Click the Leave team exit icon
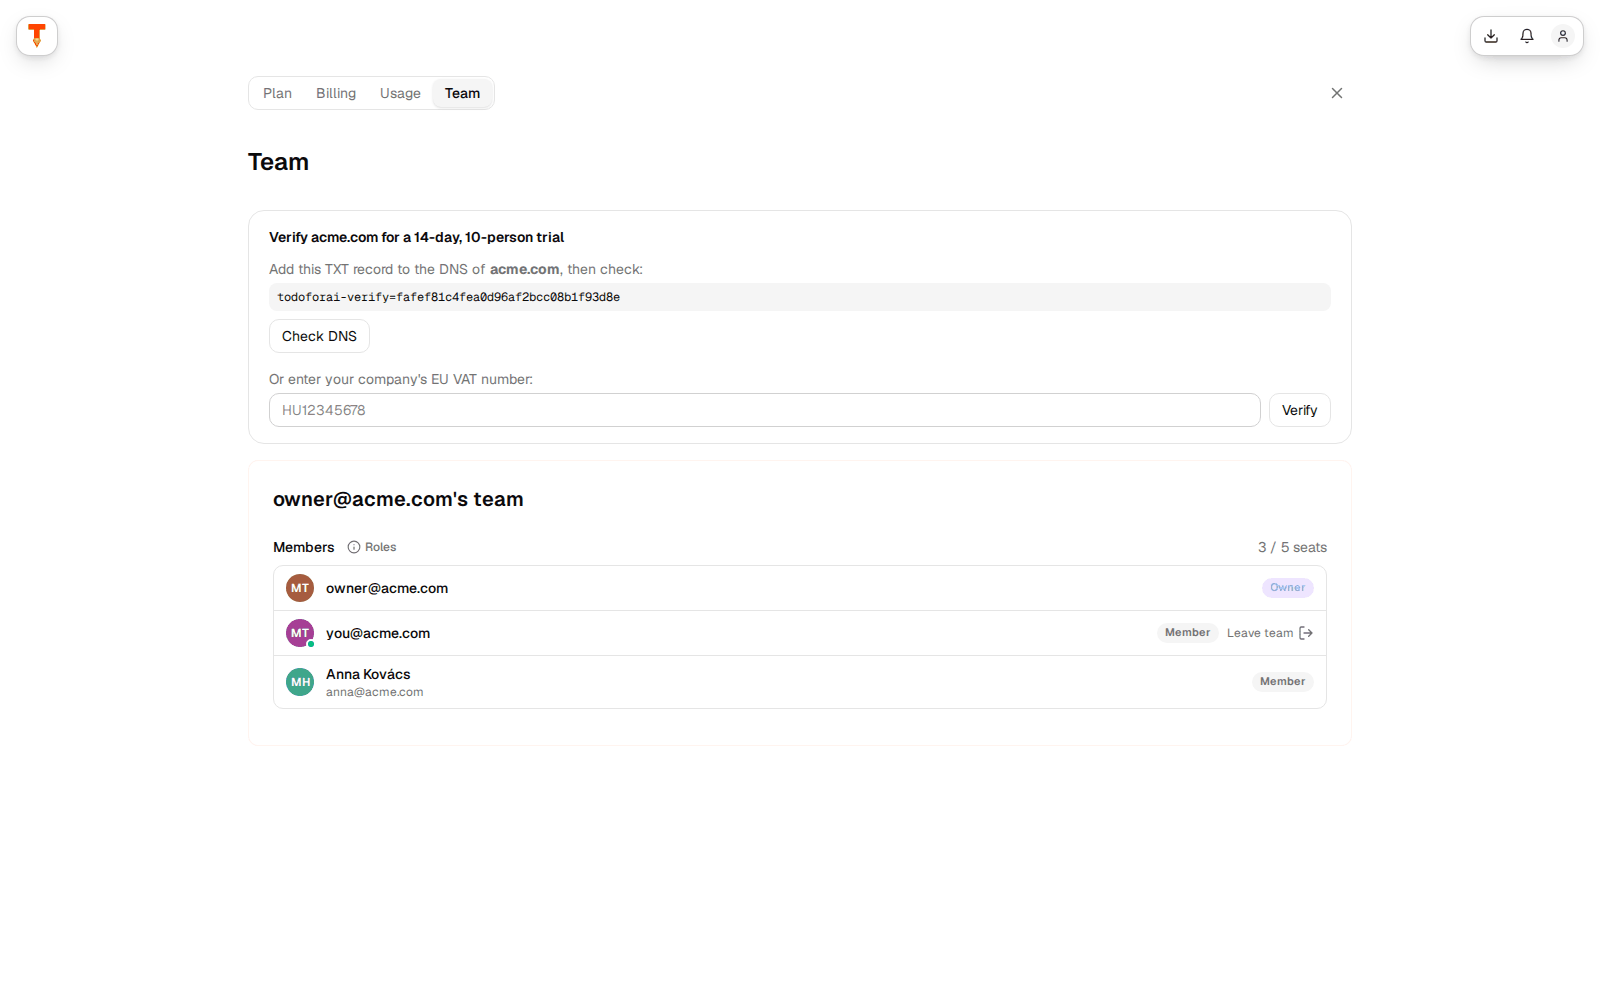1600x1000 pixels. pyautogui.click(x=1306, y=633)
